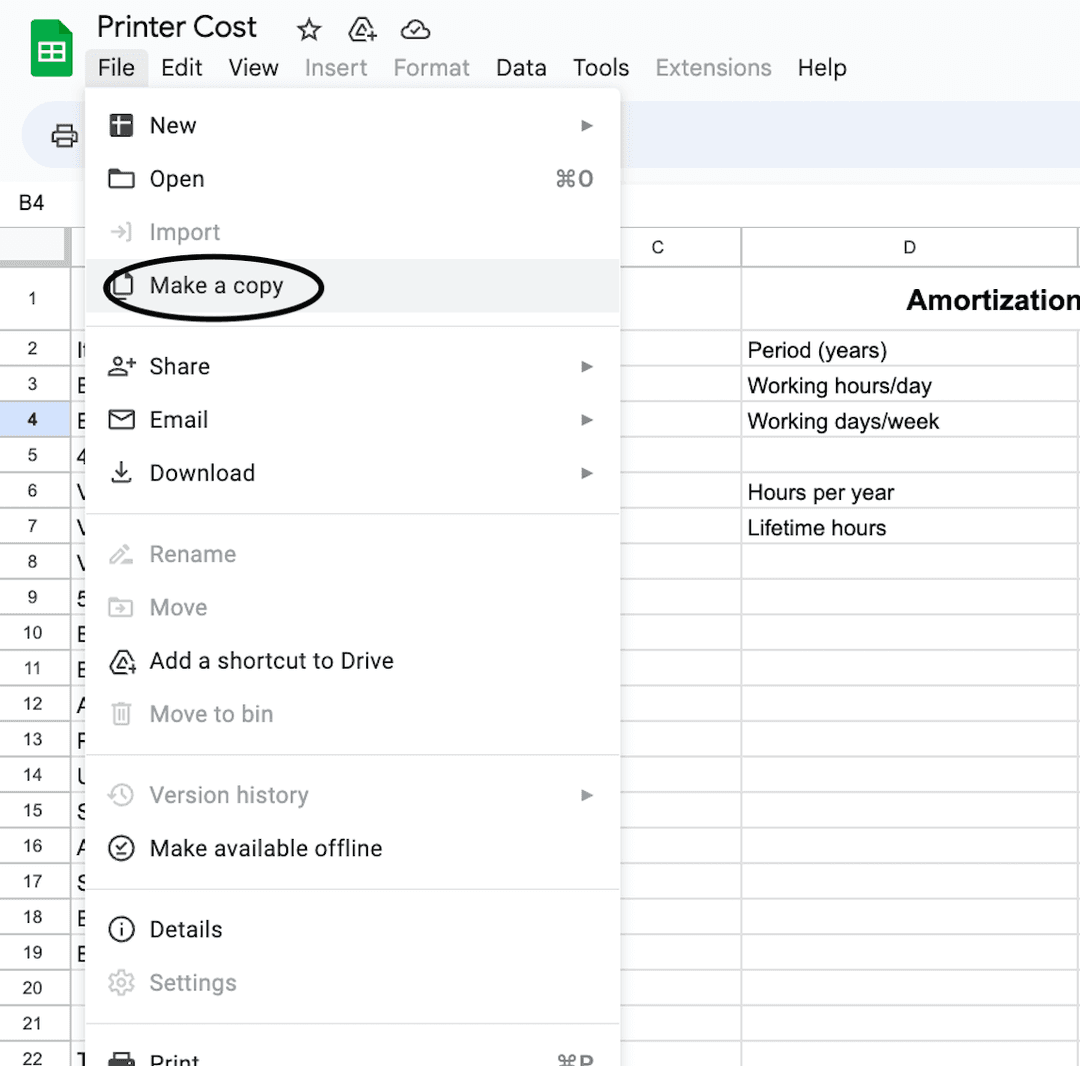Click the Move folder icon
Image resolution: width=1080 pixels, height=1066 pixels.
[x=121, y=607]
